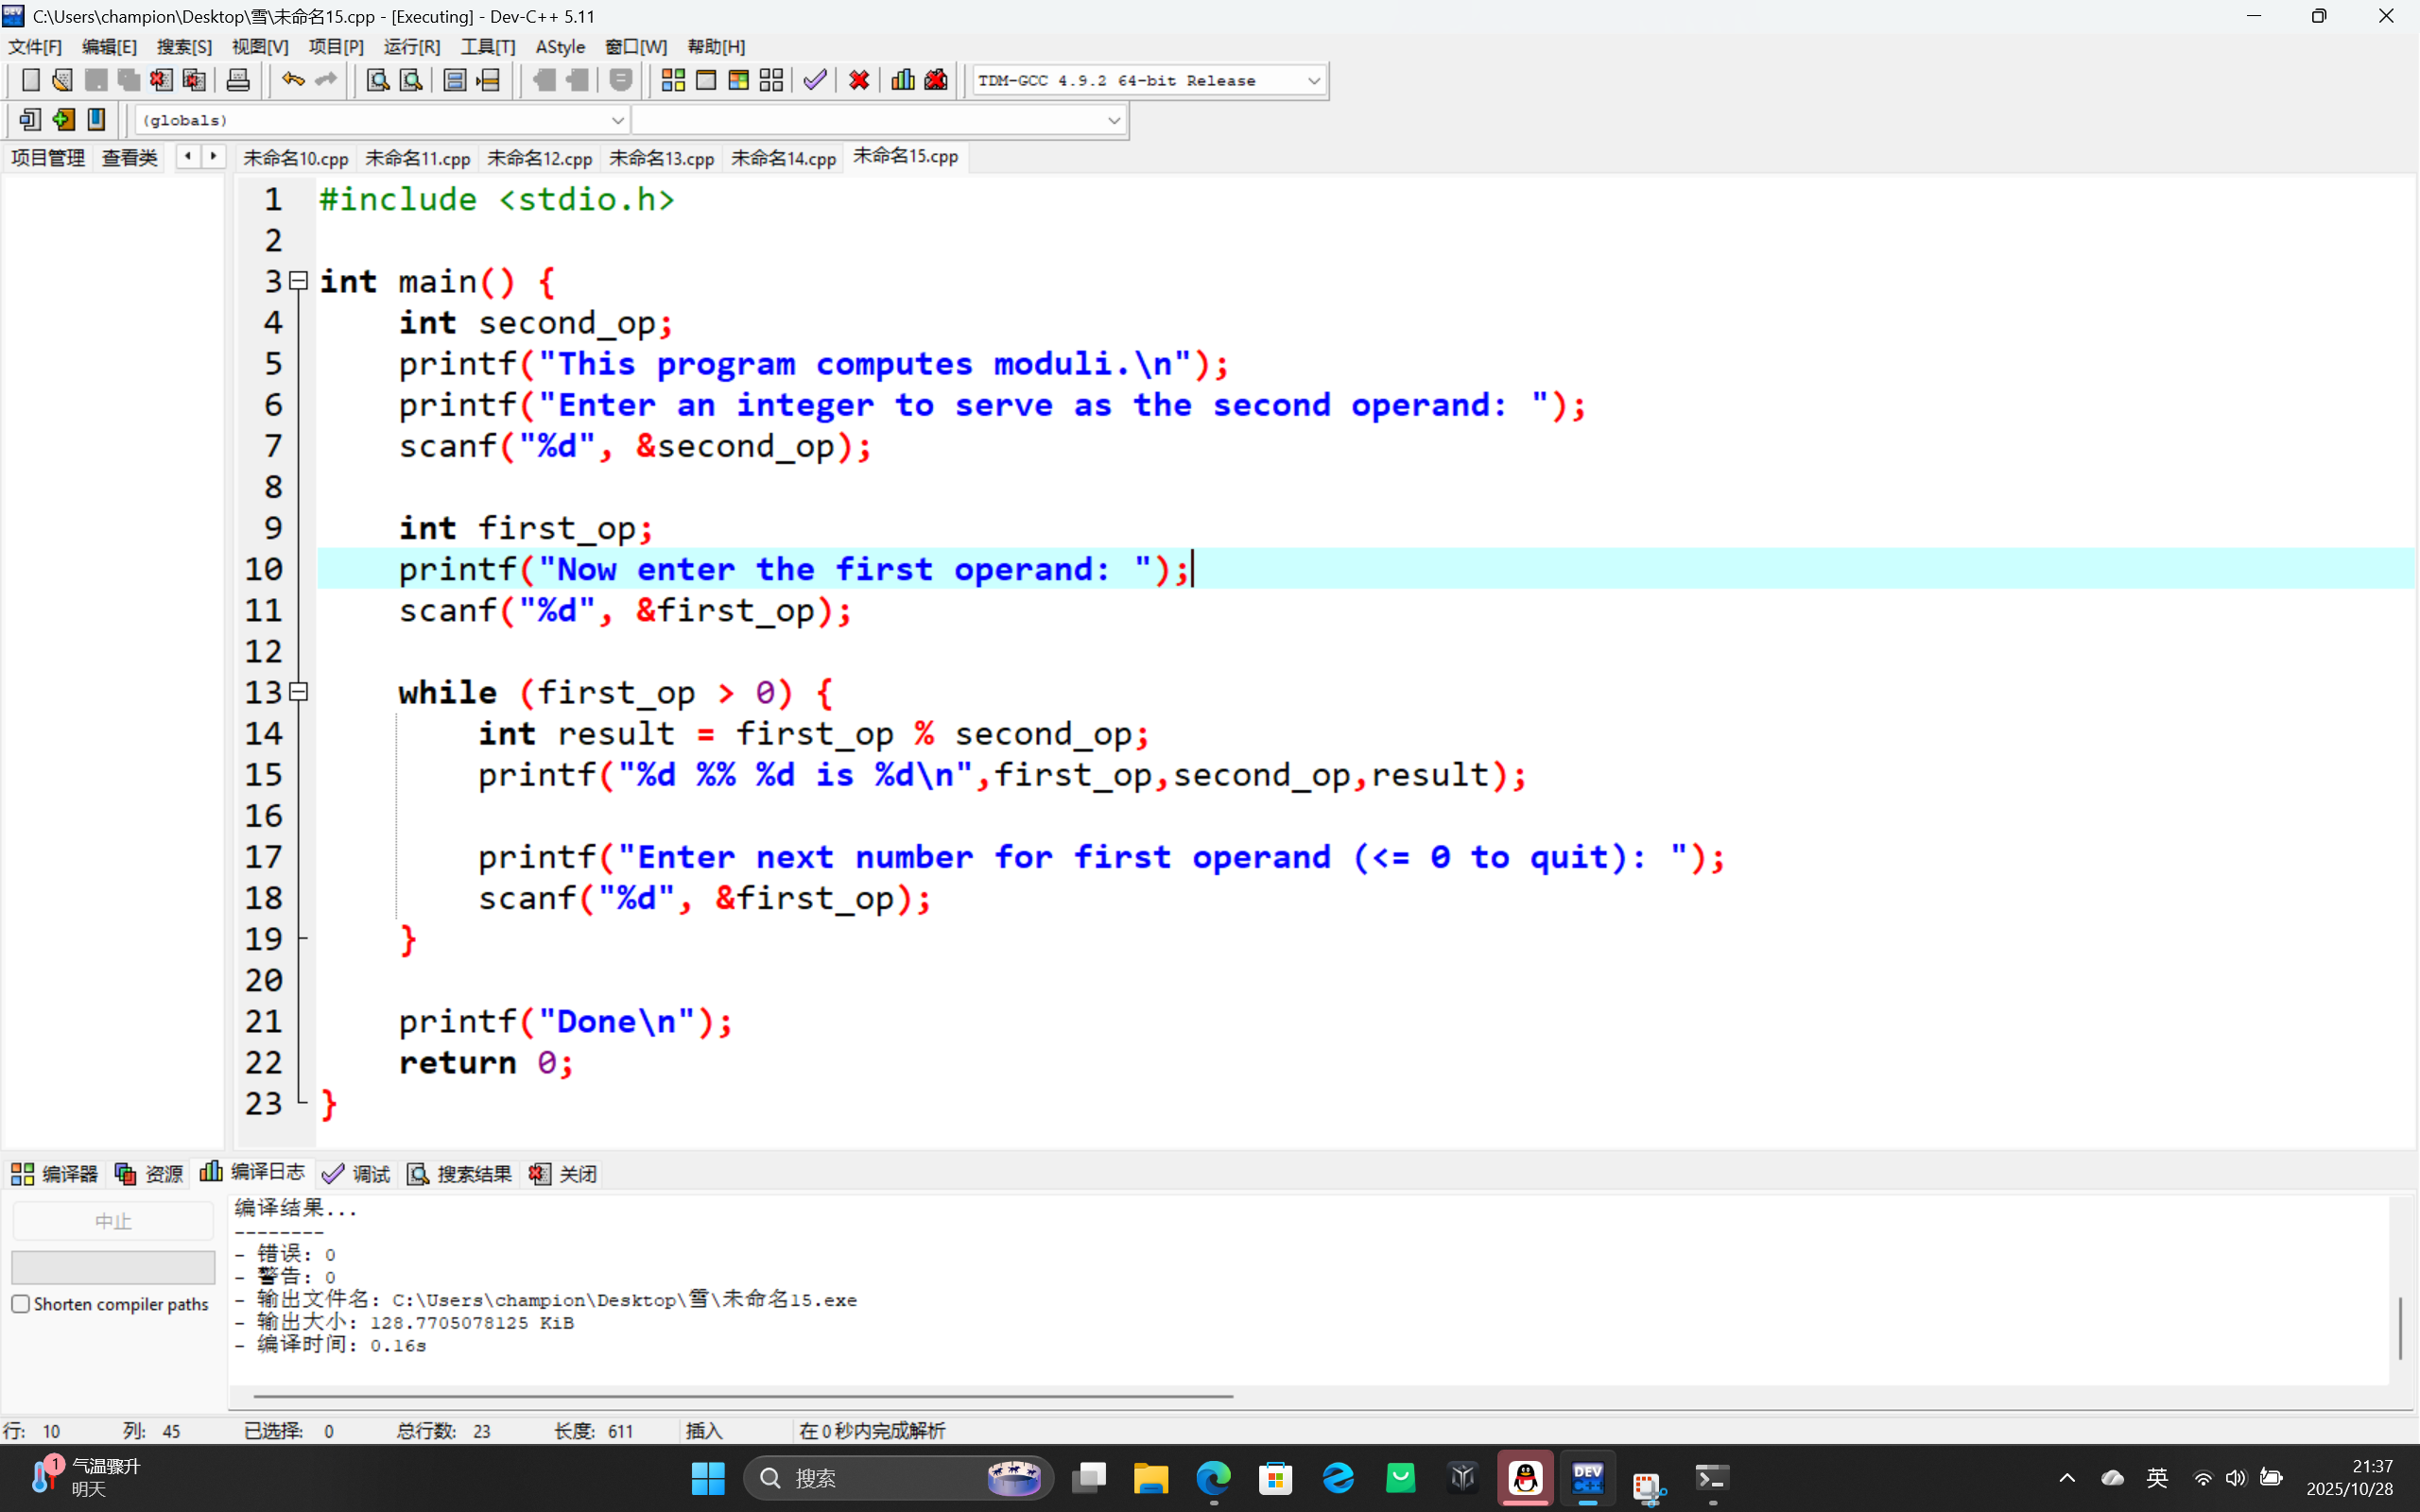
Task: Collapse the while loop fold marker
Action: [298, 692]
